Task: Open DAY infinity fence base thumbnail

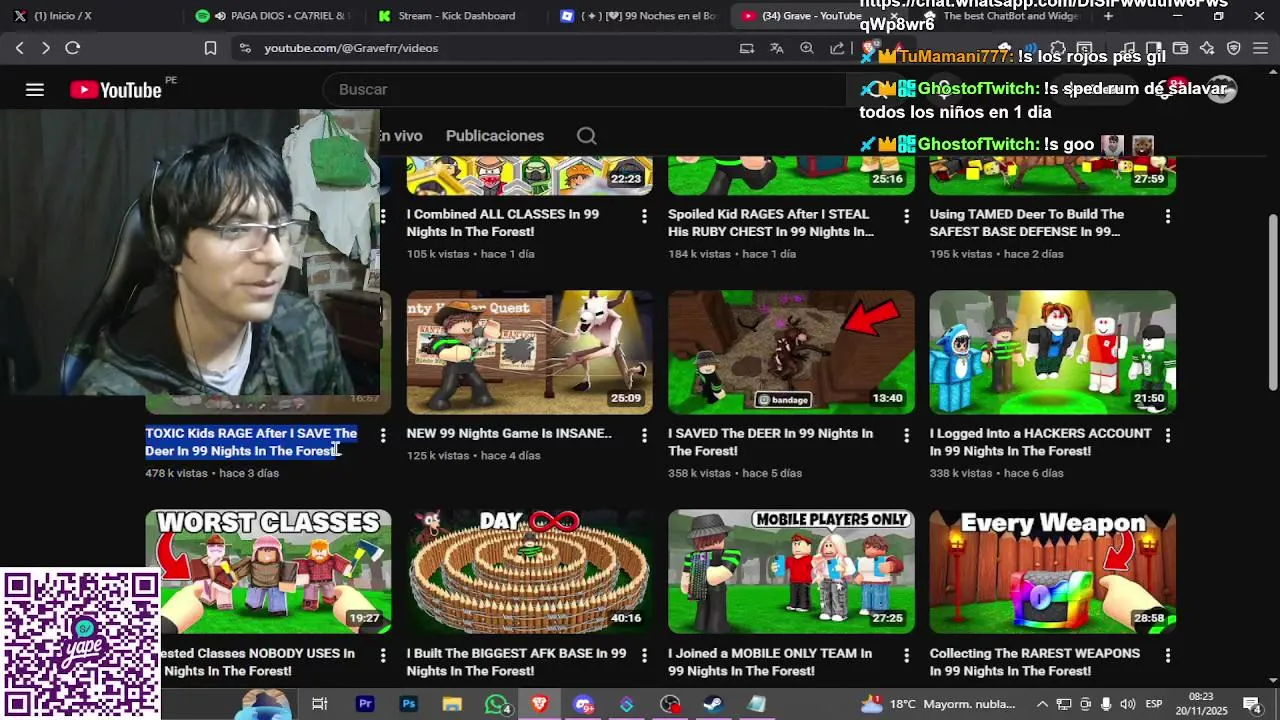Action: pos(529,572)
